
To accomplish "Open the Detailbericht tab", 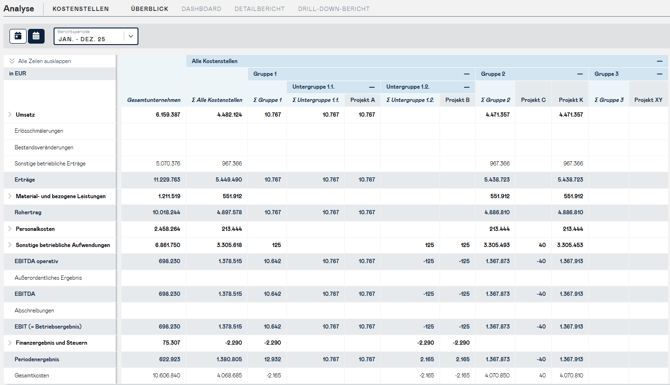I will point(259,9).
